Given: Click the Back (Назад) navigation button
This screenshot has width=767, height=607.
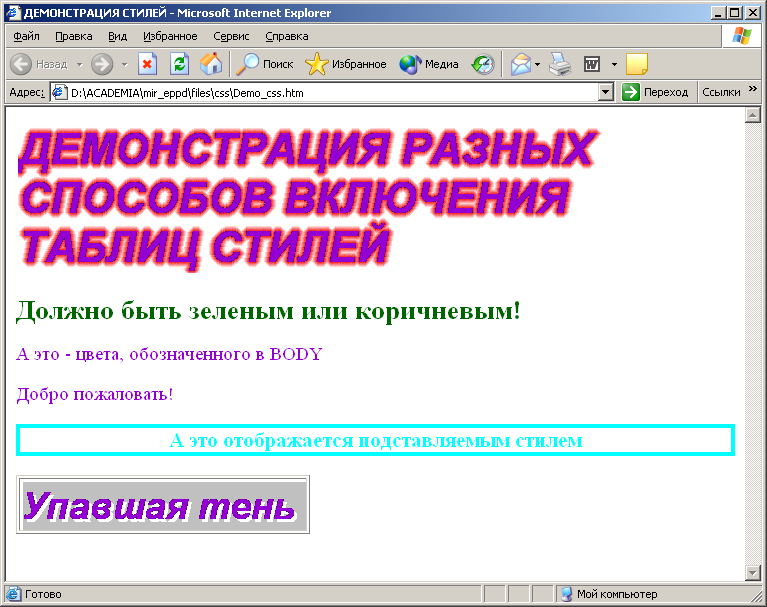Looking at the screenshot, I should pos(39,64).
